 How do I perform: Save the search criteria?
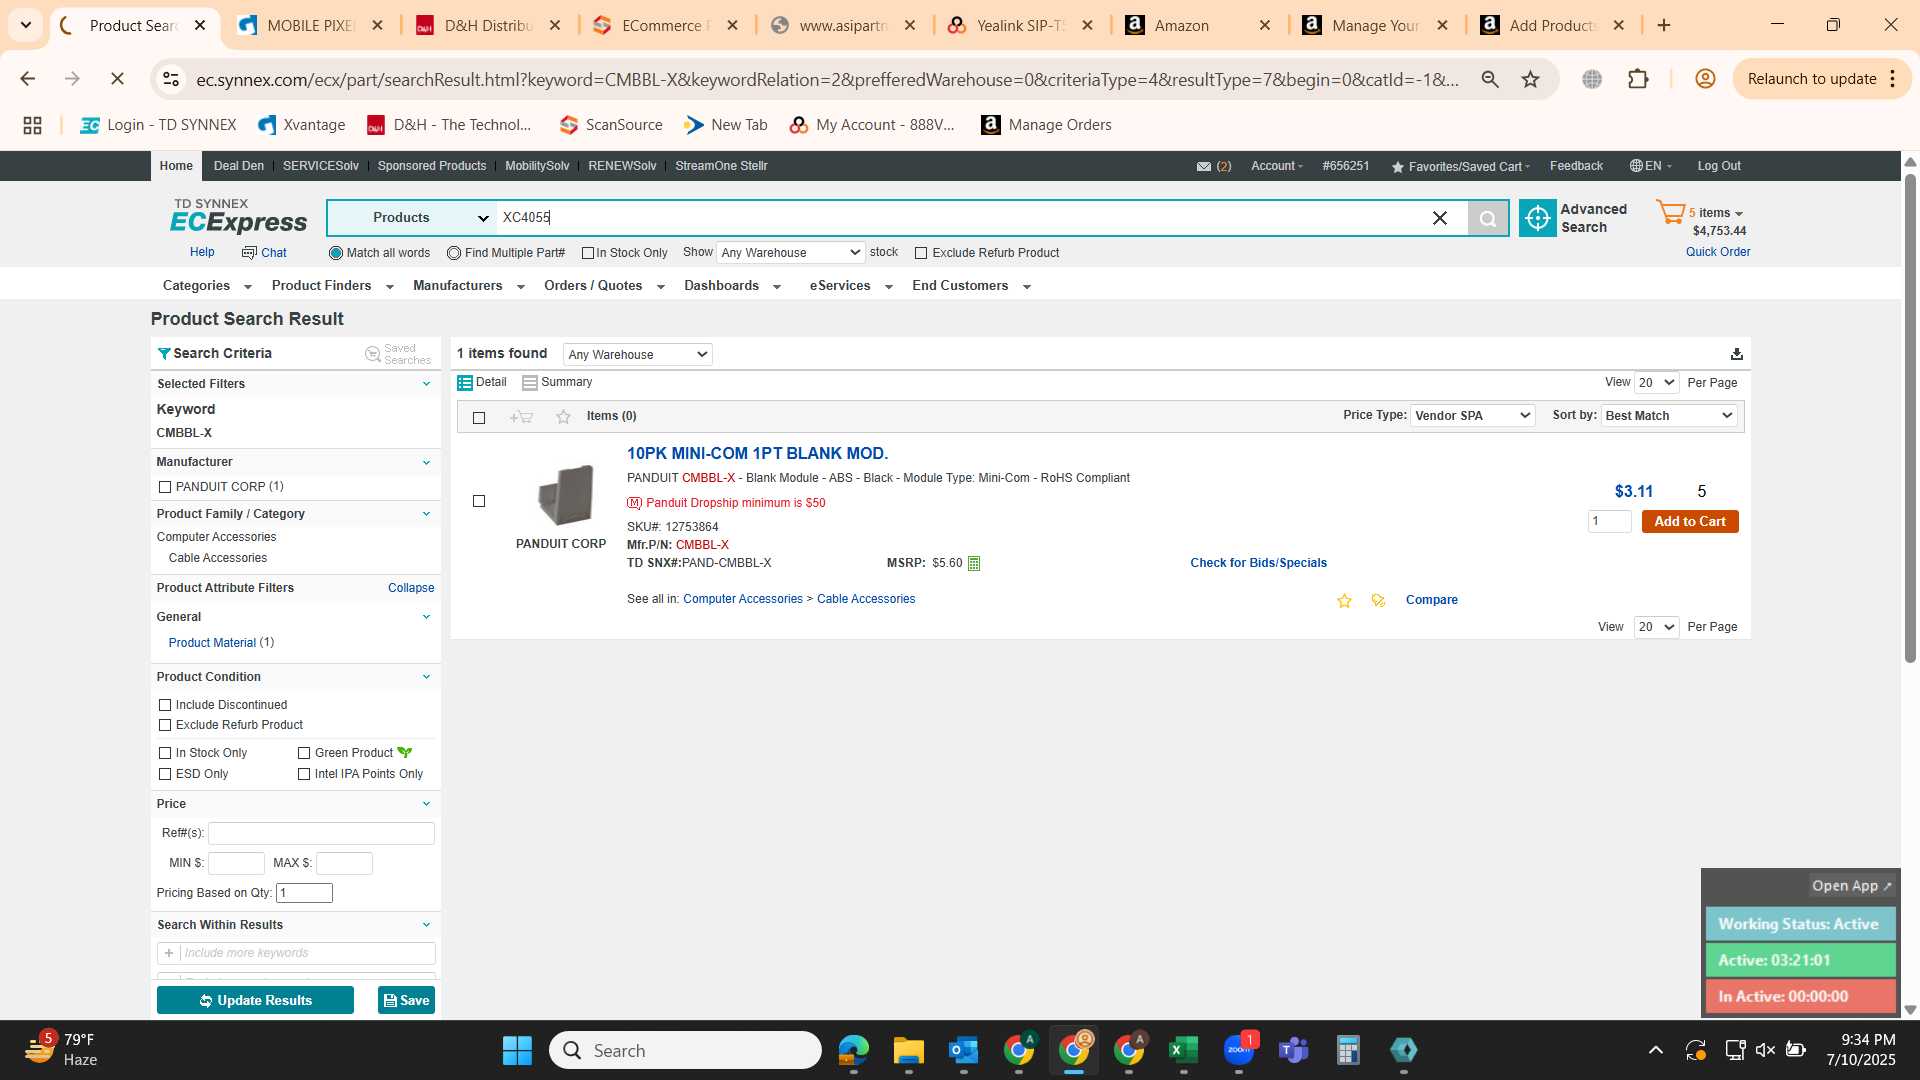click(406, 1001)
